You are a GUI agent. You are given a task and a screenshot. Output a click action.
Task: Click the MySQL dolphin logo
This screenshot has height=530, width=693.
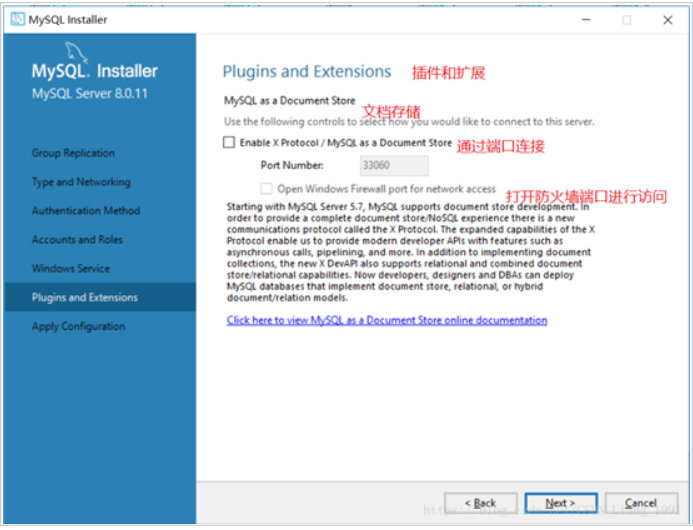click(x=76, y=53)
